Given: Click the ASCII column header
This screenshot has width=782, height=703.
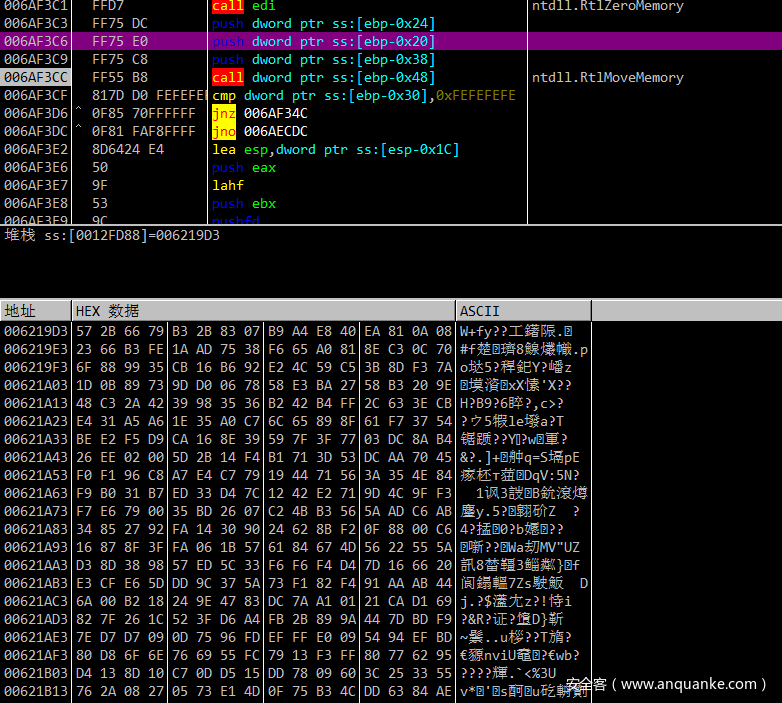Looking at the screenshot, I should [480, 311].
